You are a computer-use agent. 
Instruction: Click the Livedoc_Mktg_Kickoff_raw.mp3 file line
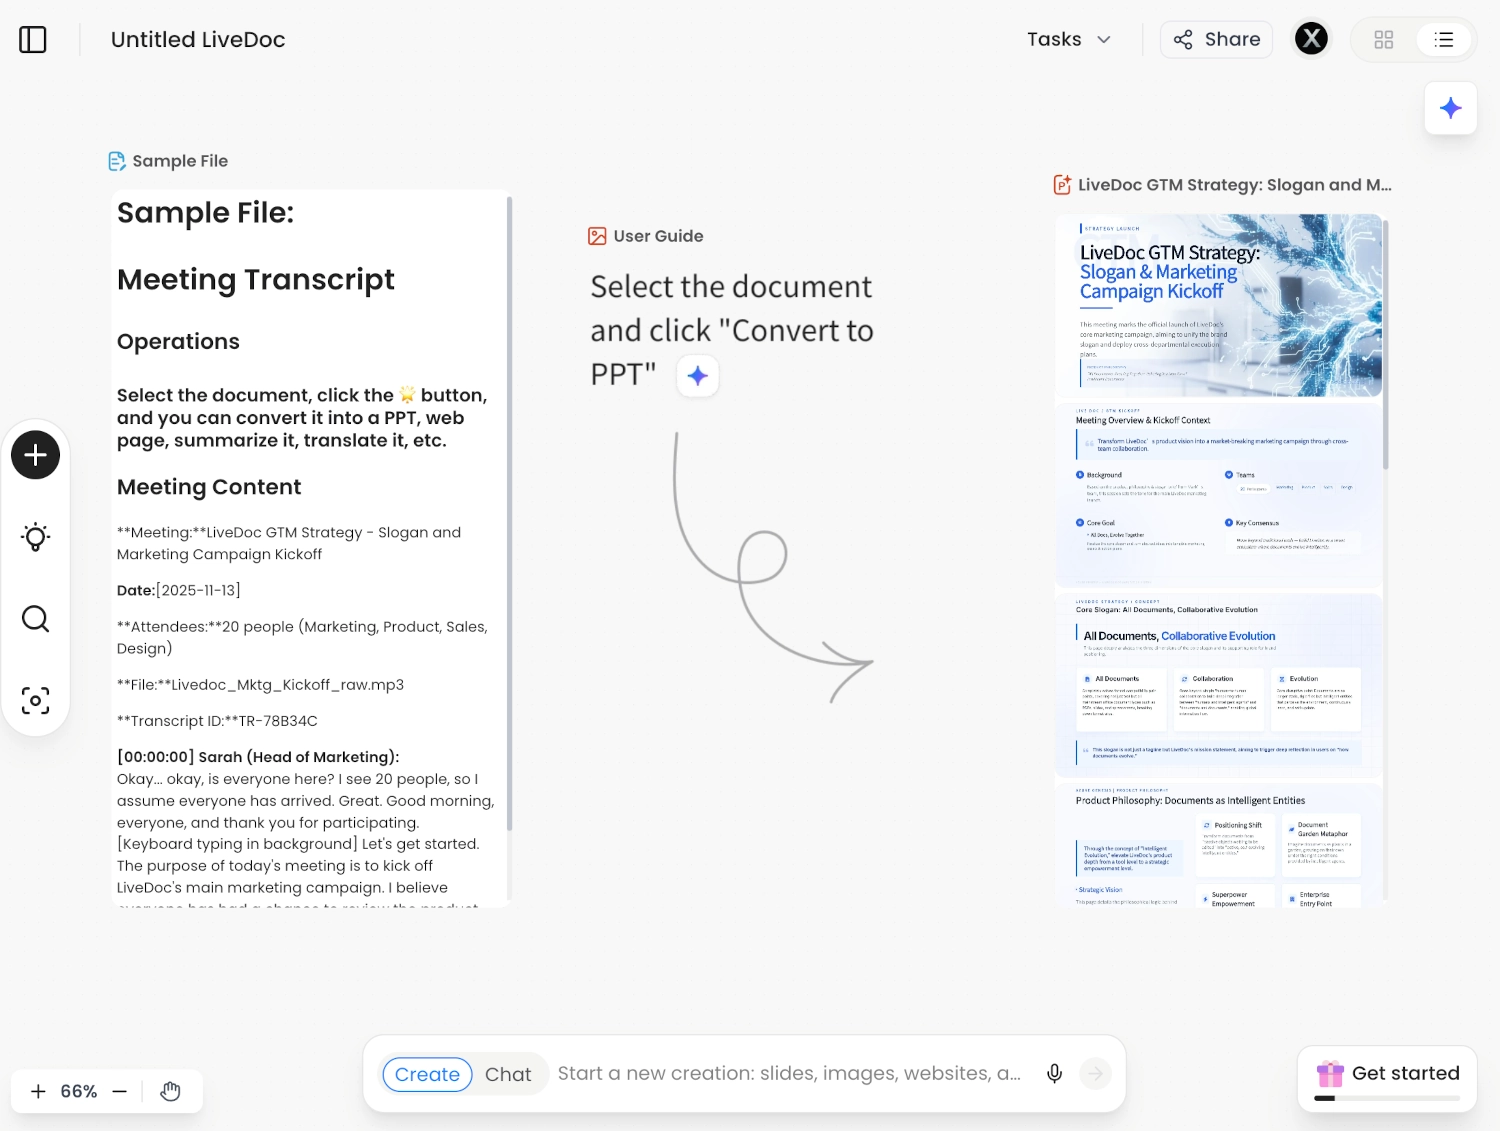tap(260, 685)
